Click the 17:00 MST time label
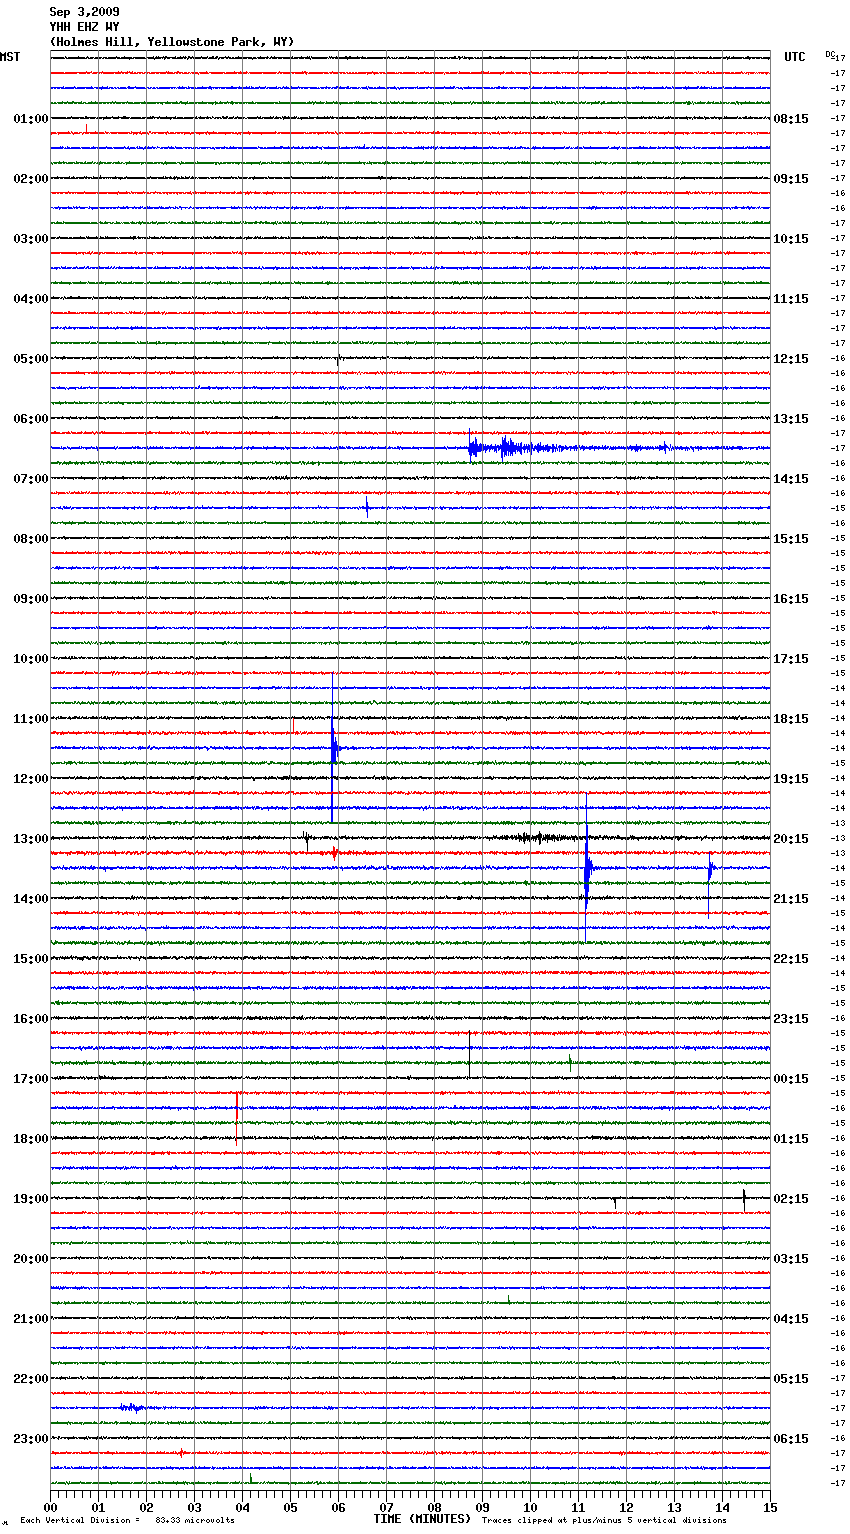 tap(31, 1079)
